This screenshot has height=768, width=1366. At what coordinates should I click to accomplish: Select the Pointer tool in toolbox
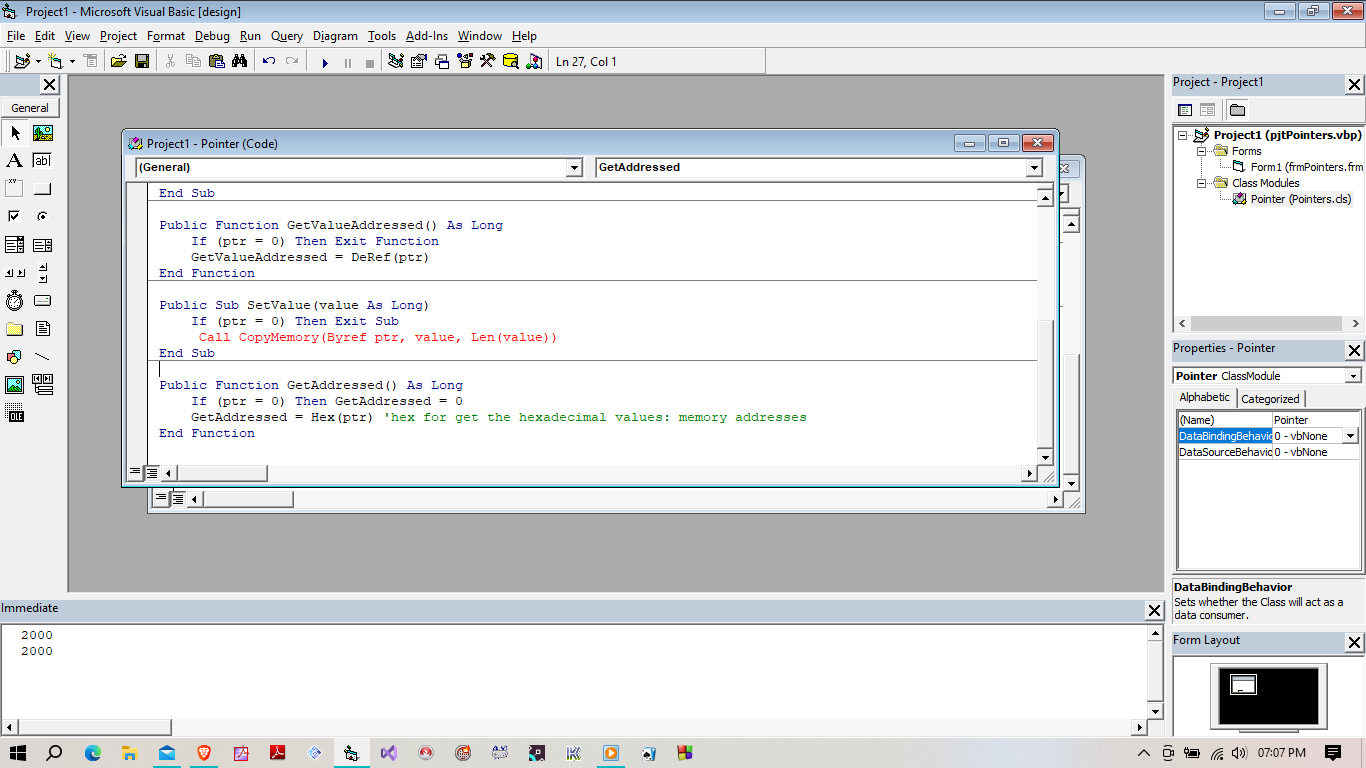[x=15, y=133]
